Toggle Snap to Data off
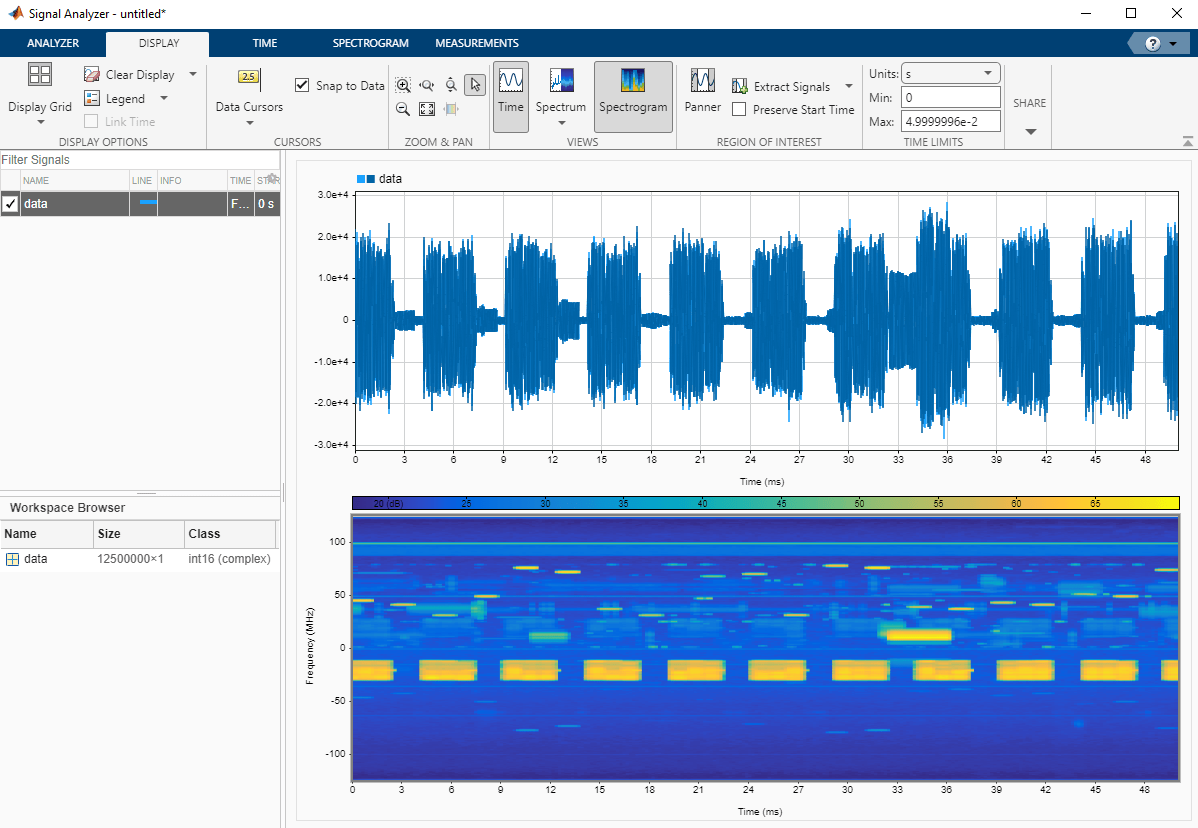This screenshot has width=1198, height=828. pyautogui.click(x=302, y=85)
